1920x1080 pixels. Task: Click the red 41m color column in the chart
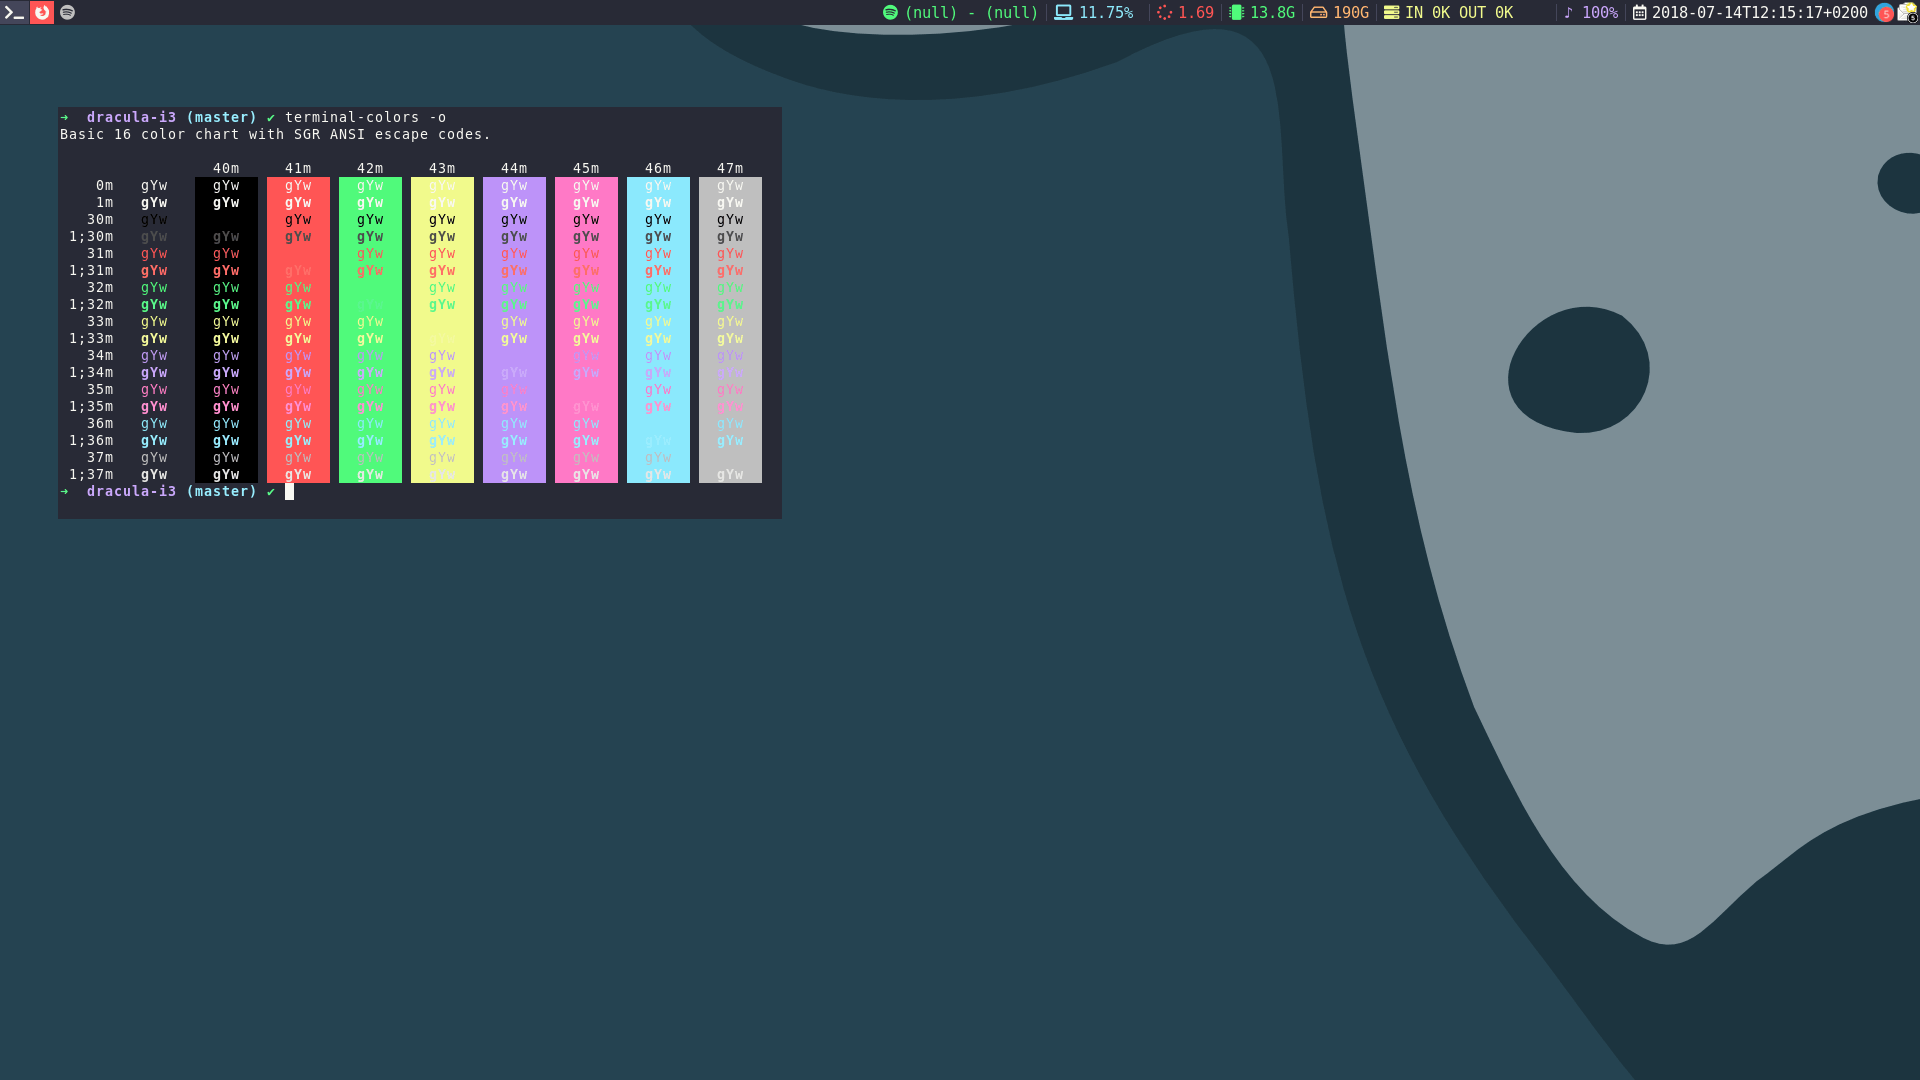point(298,328)
